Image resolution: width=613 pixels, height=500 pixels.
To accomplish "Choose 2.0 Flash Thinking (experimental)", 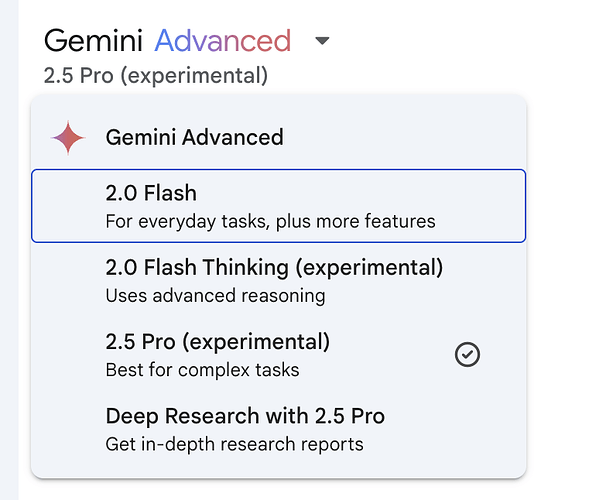I will [278, 280].
